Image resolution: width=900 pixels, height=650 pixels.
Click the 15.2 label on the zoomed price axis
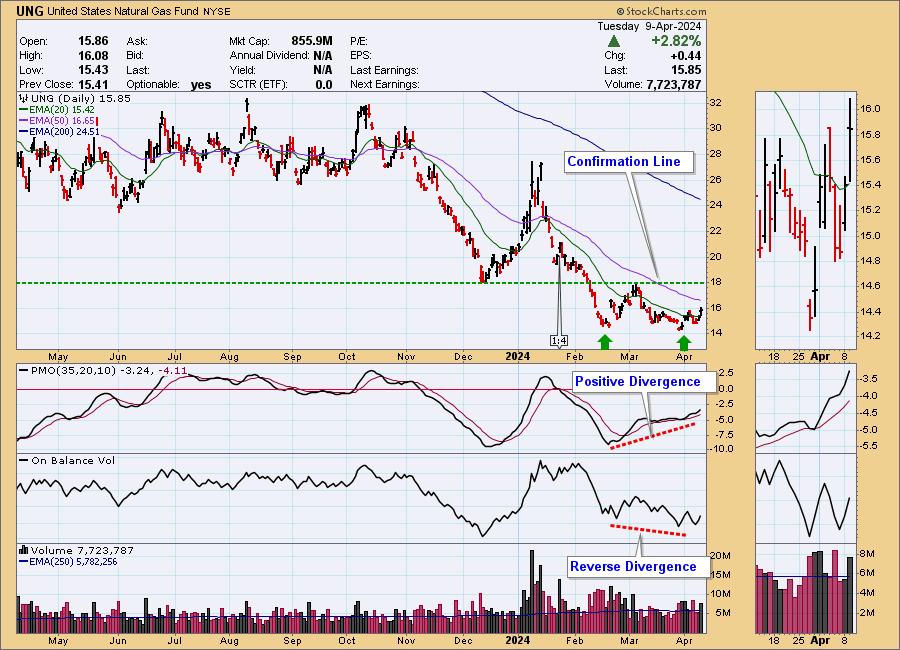[870, 210]
